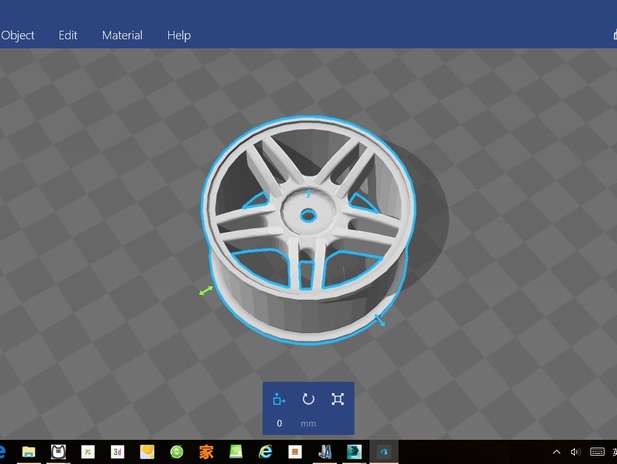Viewport: 617px width, 464px height.
Task: Select the Move tool icon
Action: click(x=279, y=399)
